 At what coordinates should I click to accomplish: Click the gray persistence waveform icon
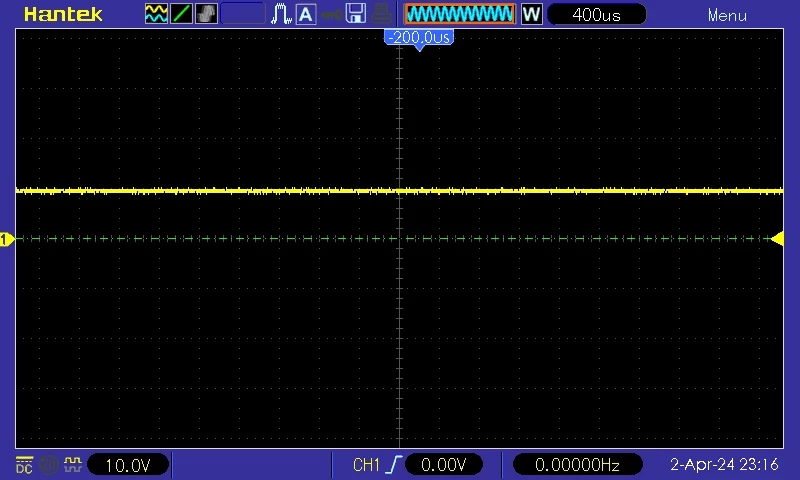(206, 14)
